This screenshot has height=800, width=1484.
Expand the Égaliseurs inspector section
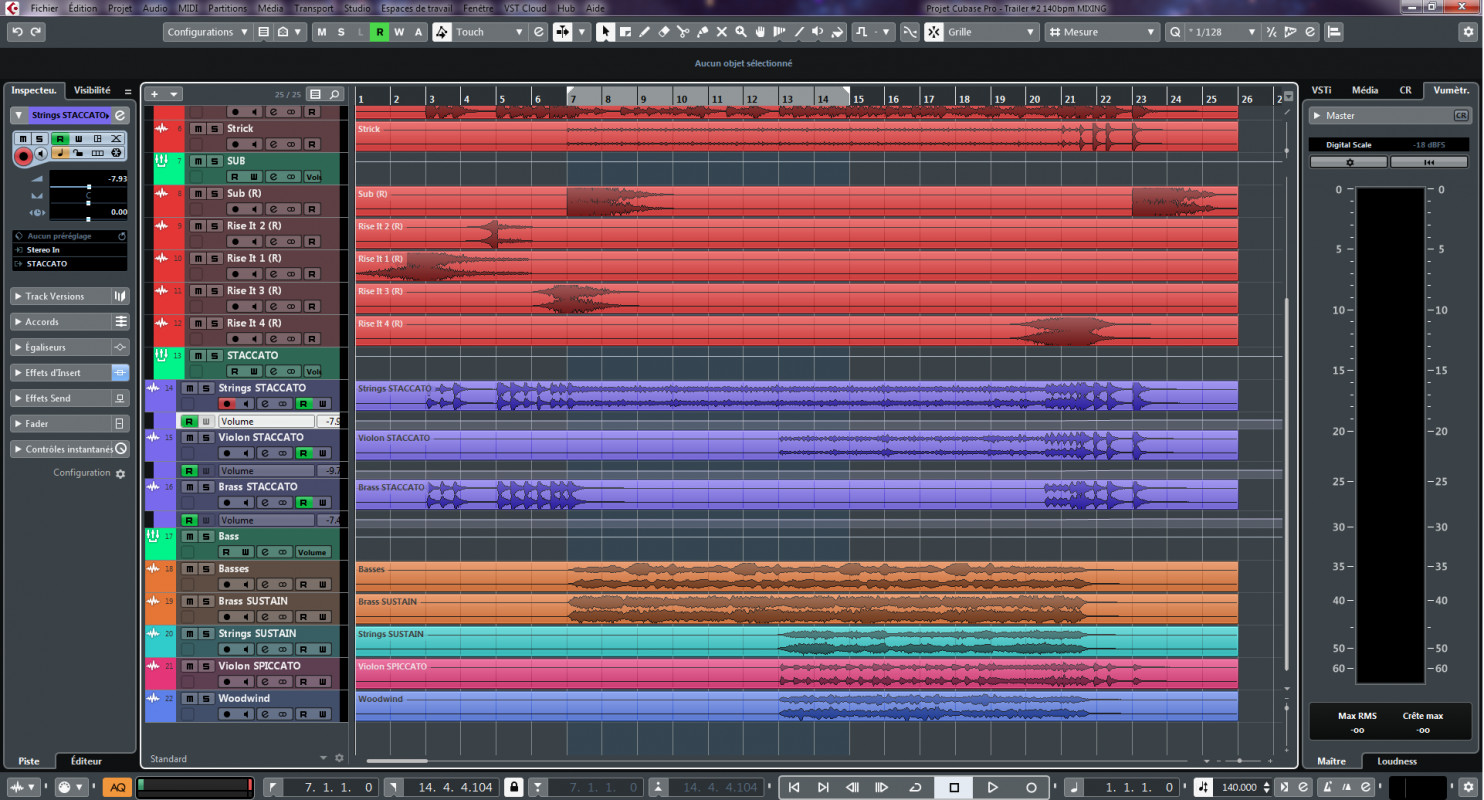click(70, 347)
